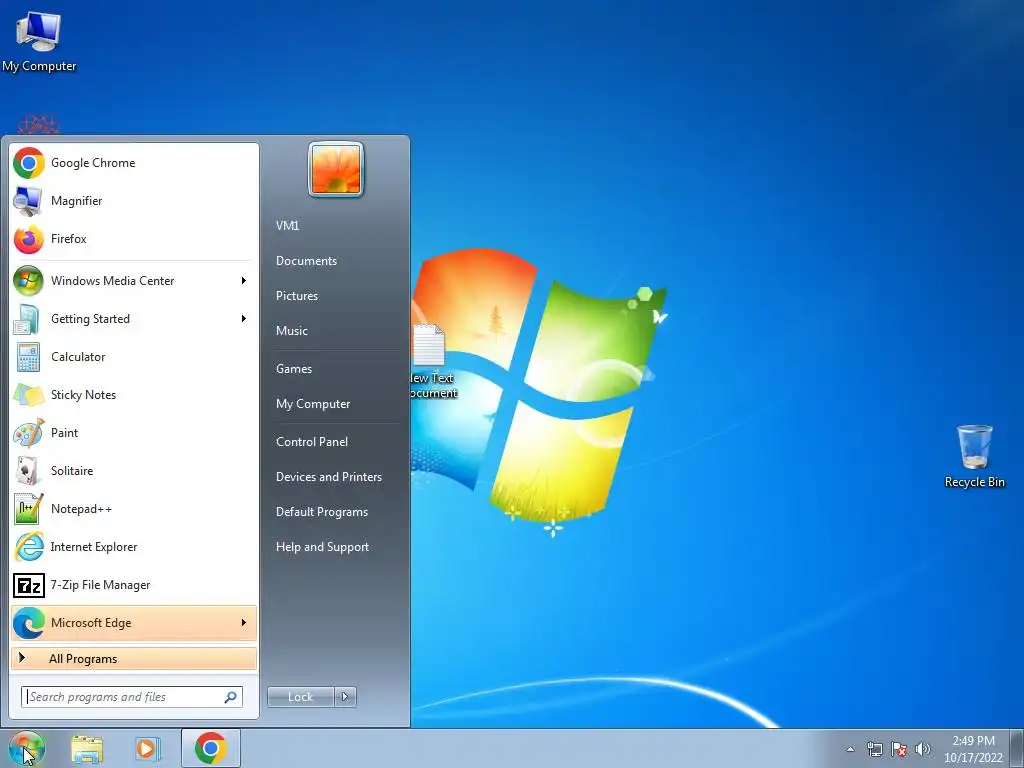The width and height of the screenshot is (1024, 768).
Task: Expand the Windows Media Center jump list arrow
Action: tap(244, 281)
